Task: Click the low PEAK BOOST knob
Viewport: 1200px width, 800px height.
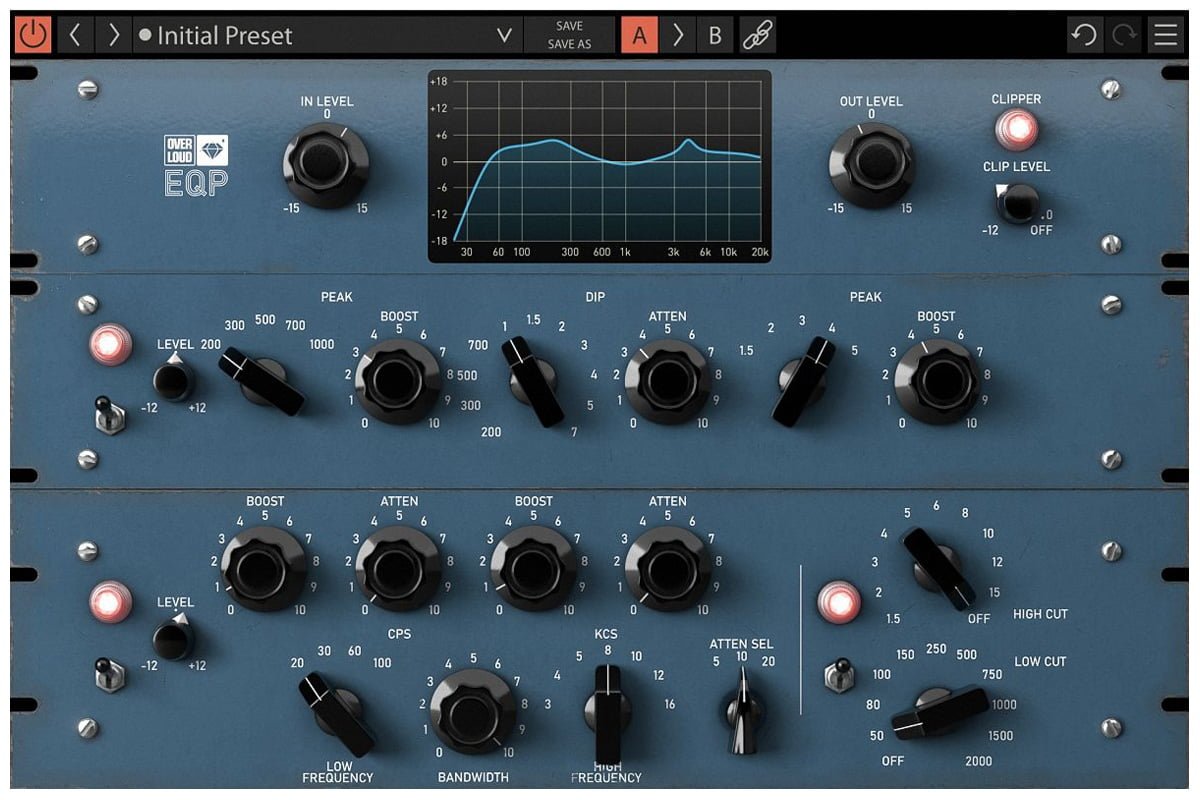Action: [398, 382]
